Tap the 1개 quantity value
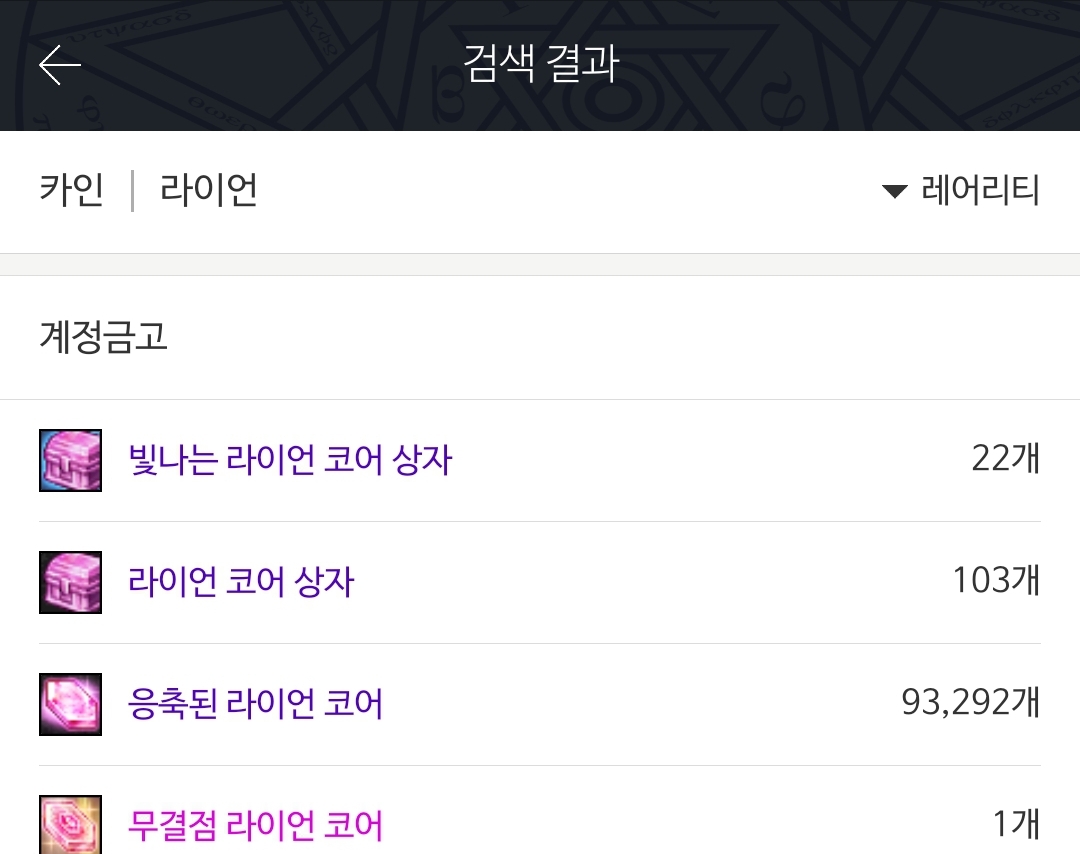The width and height of the screenshot is (1080, 854). pos(1016,824)
